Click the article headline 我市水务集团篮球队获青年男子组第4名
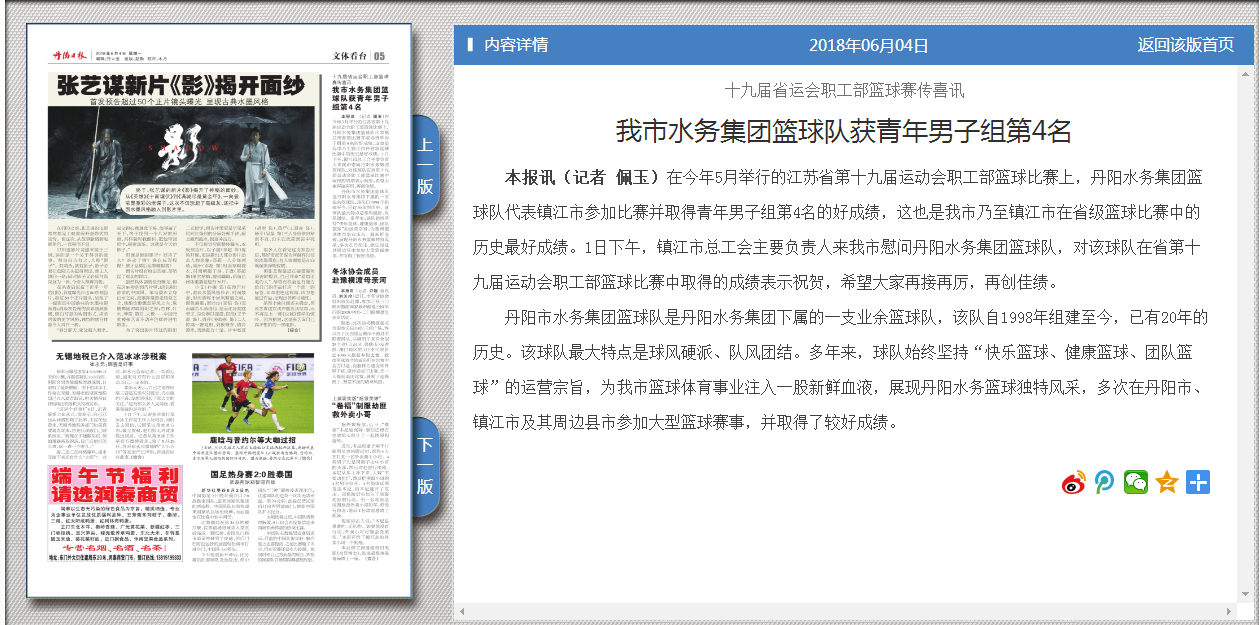This screenshot has width=1260, height=625. 843,131
